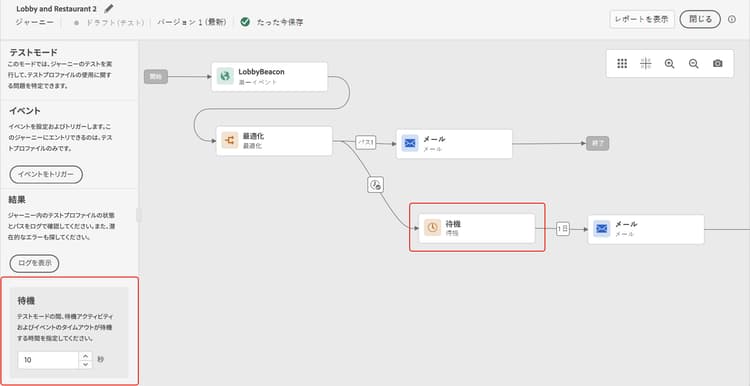Click the バージョン 1 (最新) label
The width and height of the screenshot is (750, 386).
point(191,22)
